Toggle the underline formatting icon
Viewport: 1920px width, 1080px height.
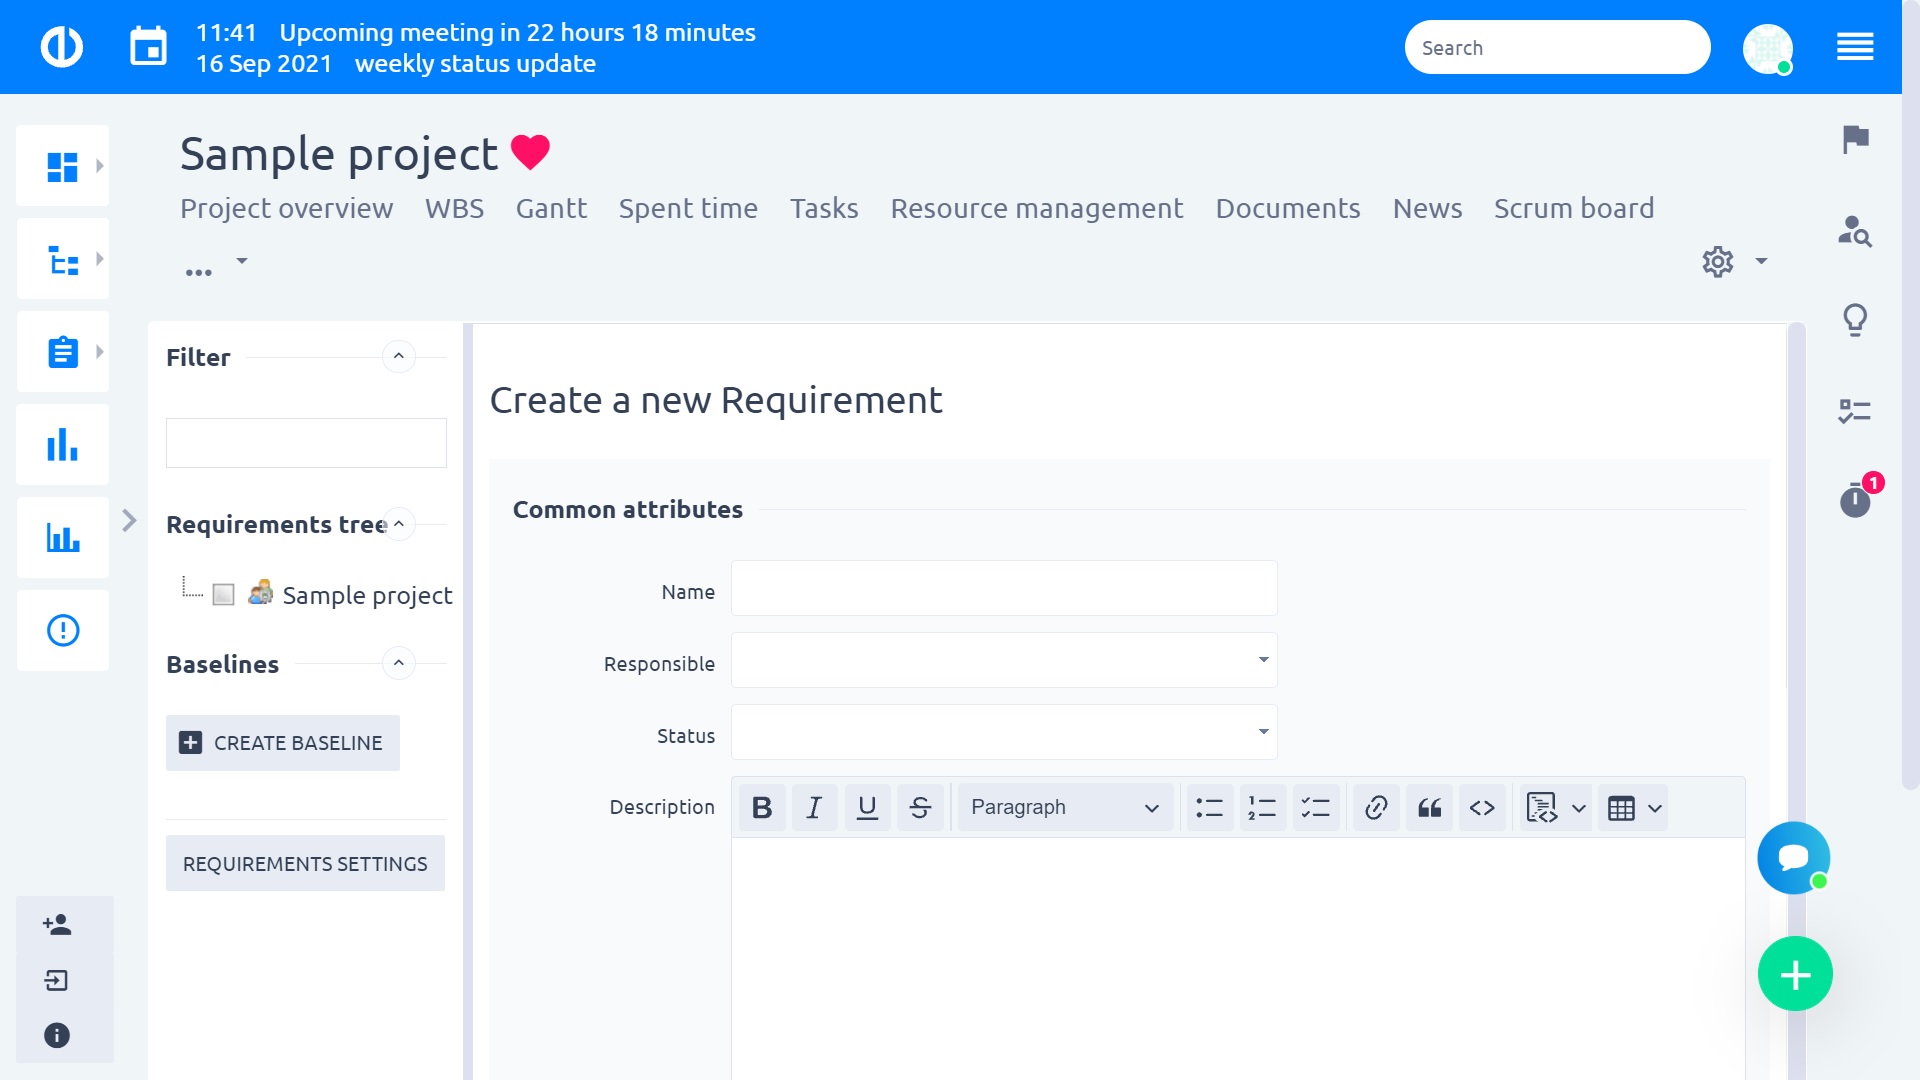pos(866,807)
